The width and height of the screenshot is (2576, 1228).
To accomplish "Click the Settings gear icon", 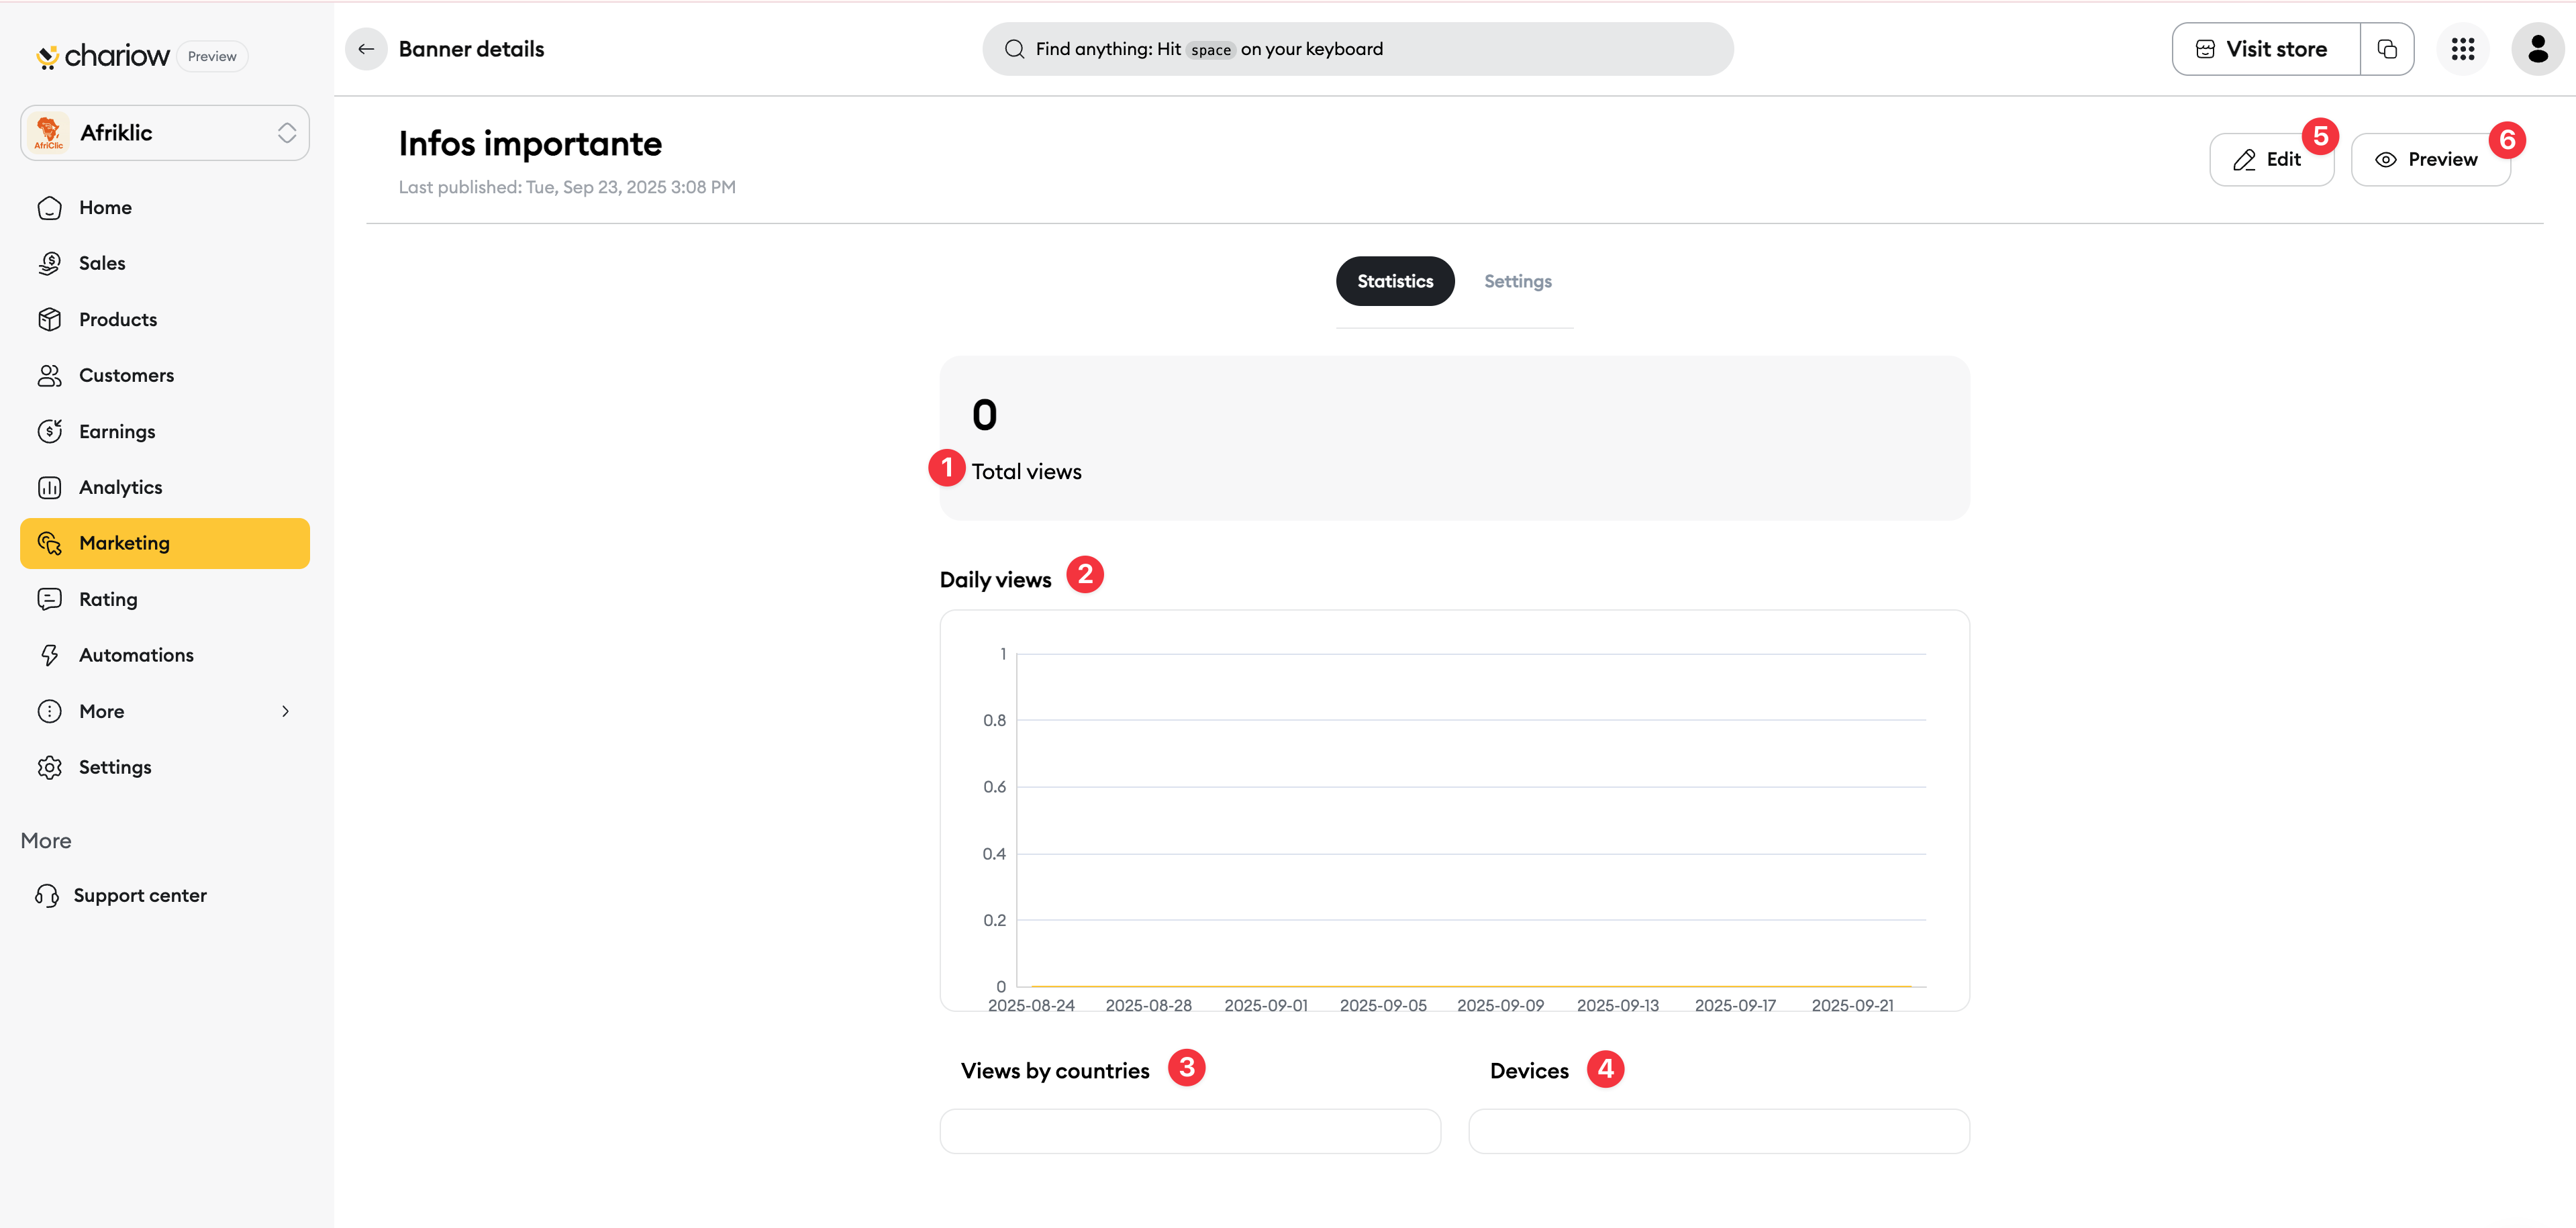I will (x=50, y=768).
